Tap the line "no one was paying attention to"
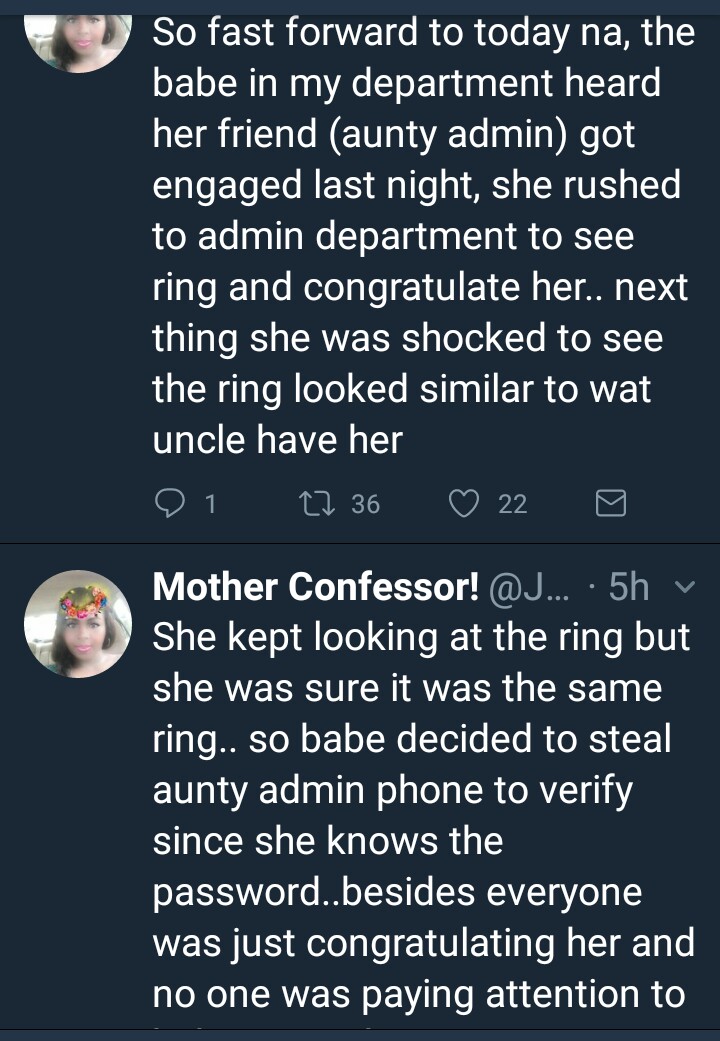Viewport: 720px width, 1041px height. point(418,995)
